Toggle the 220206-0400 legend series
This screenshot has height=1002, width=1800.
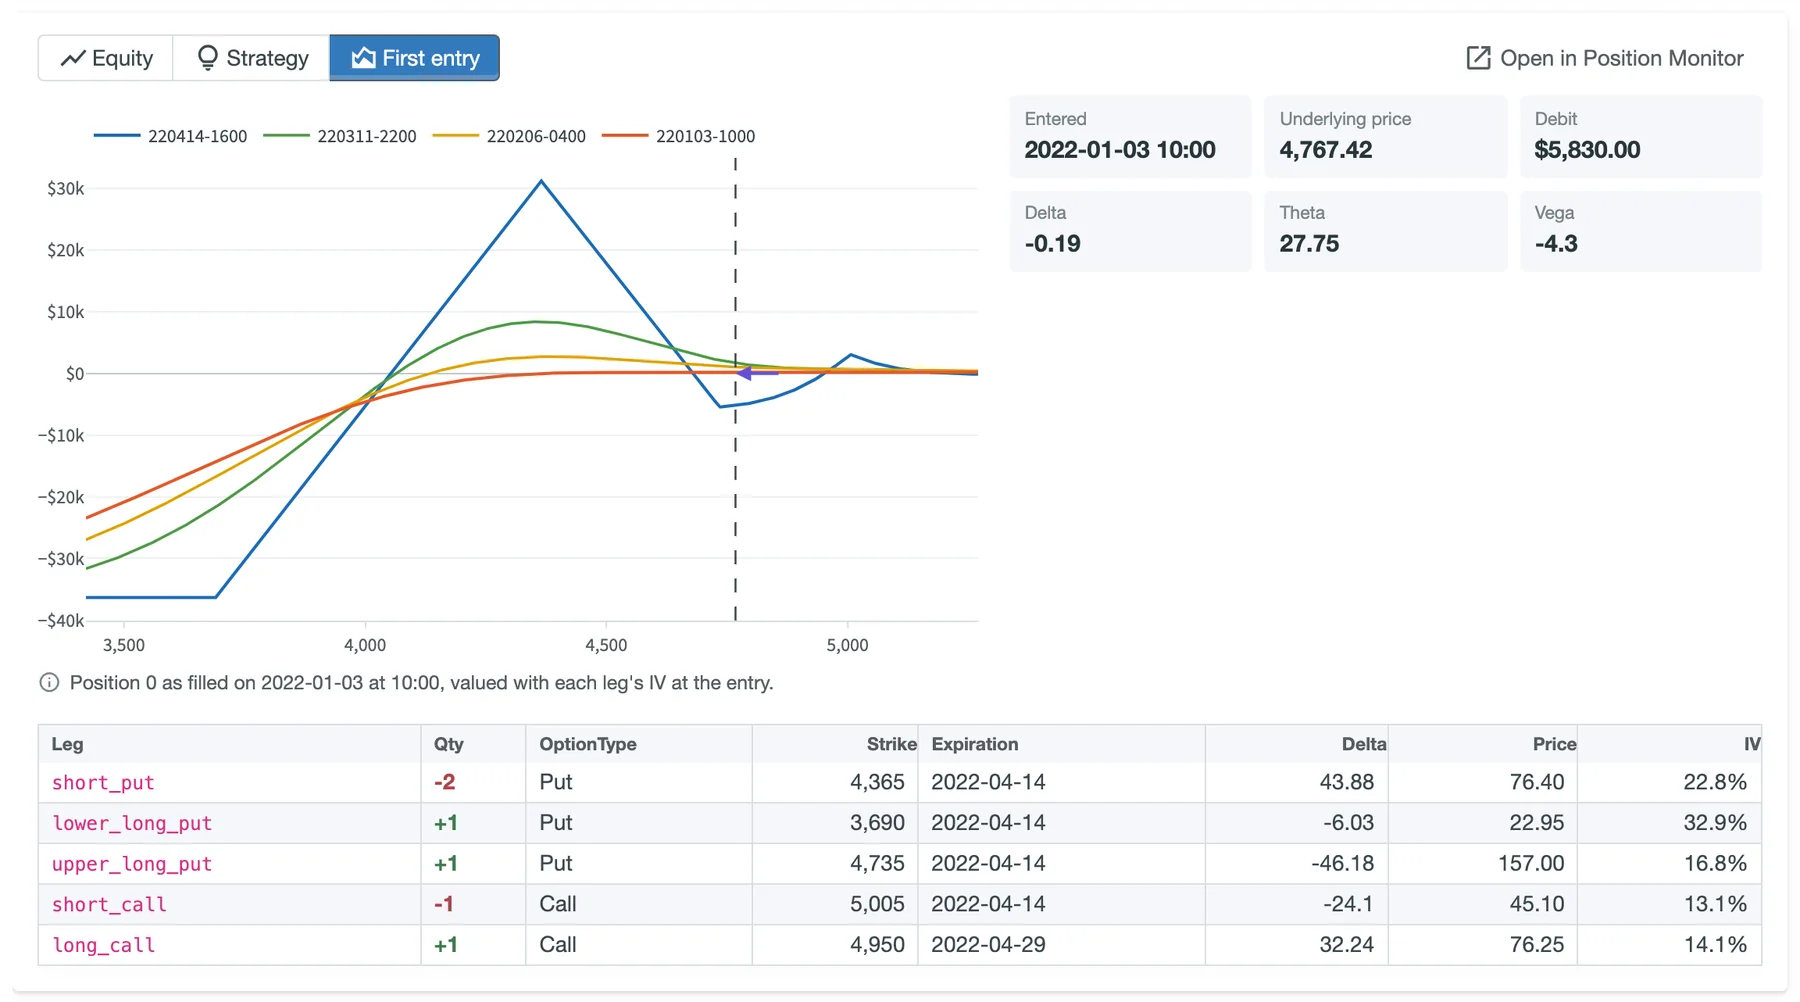(509, 136)
